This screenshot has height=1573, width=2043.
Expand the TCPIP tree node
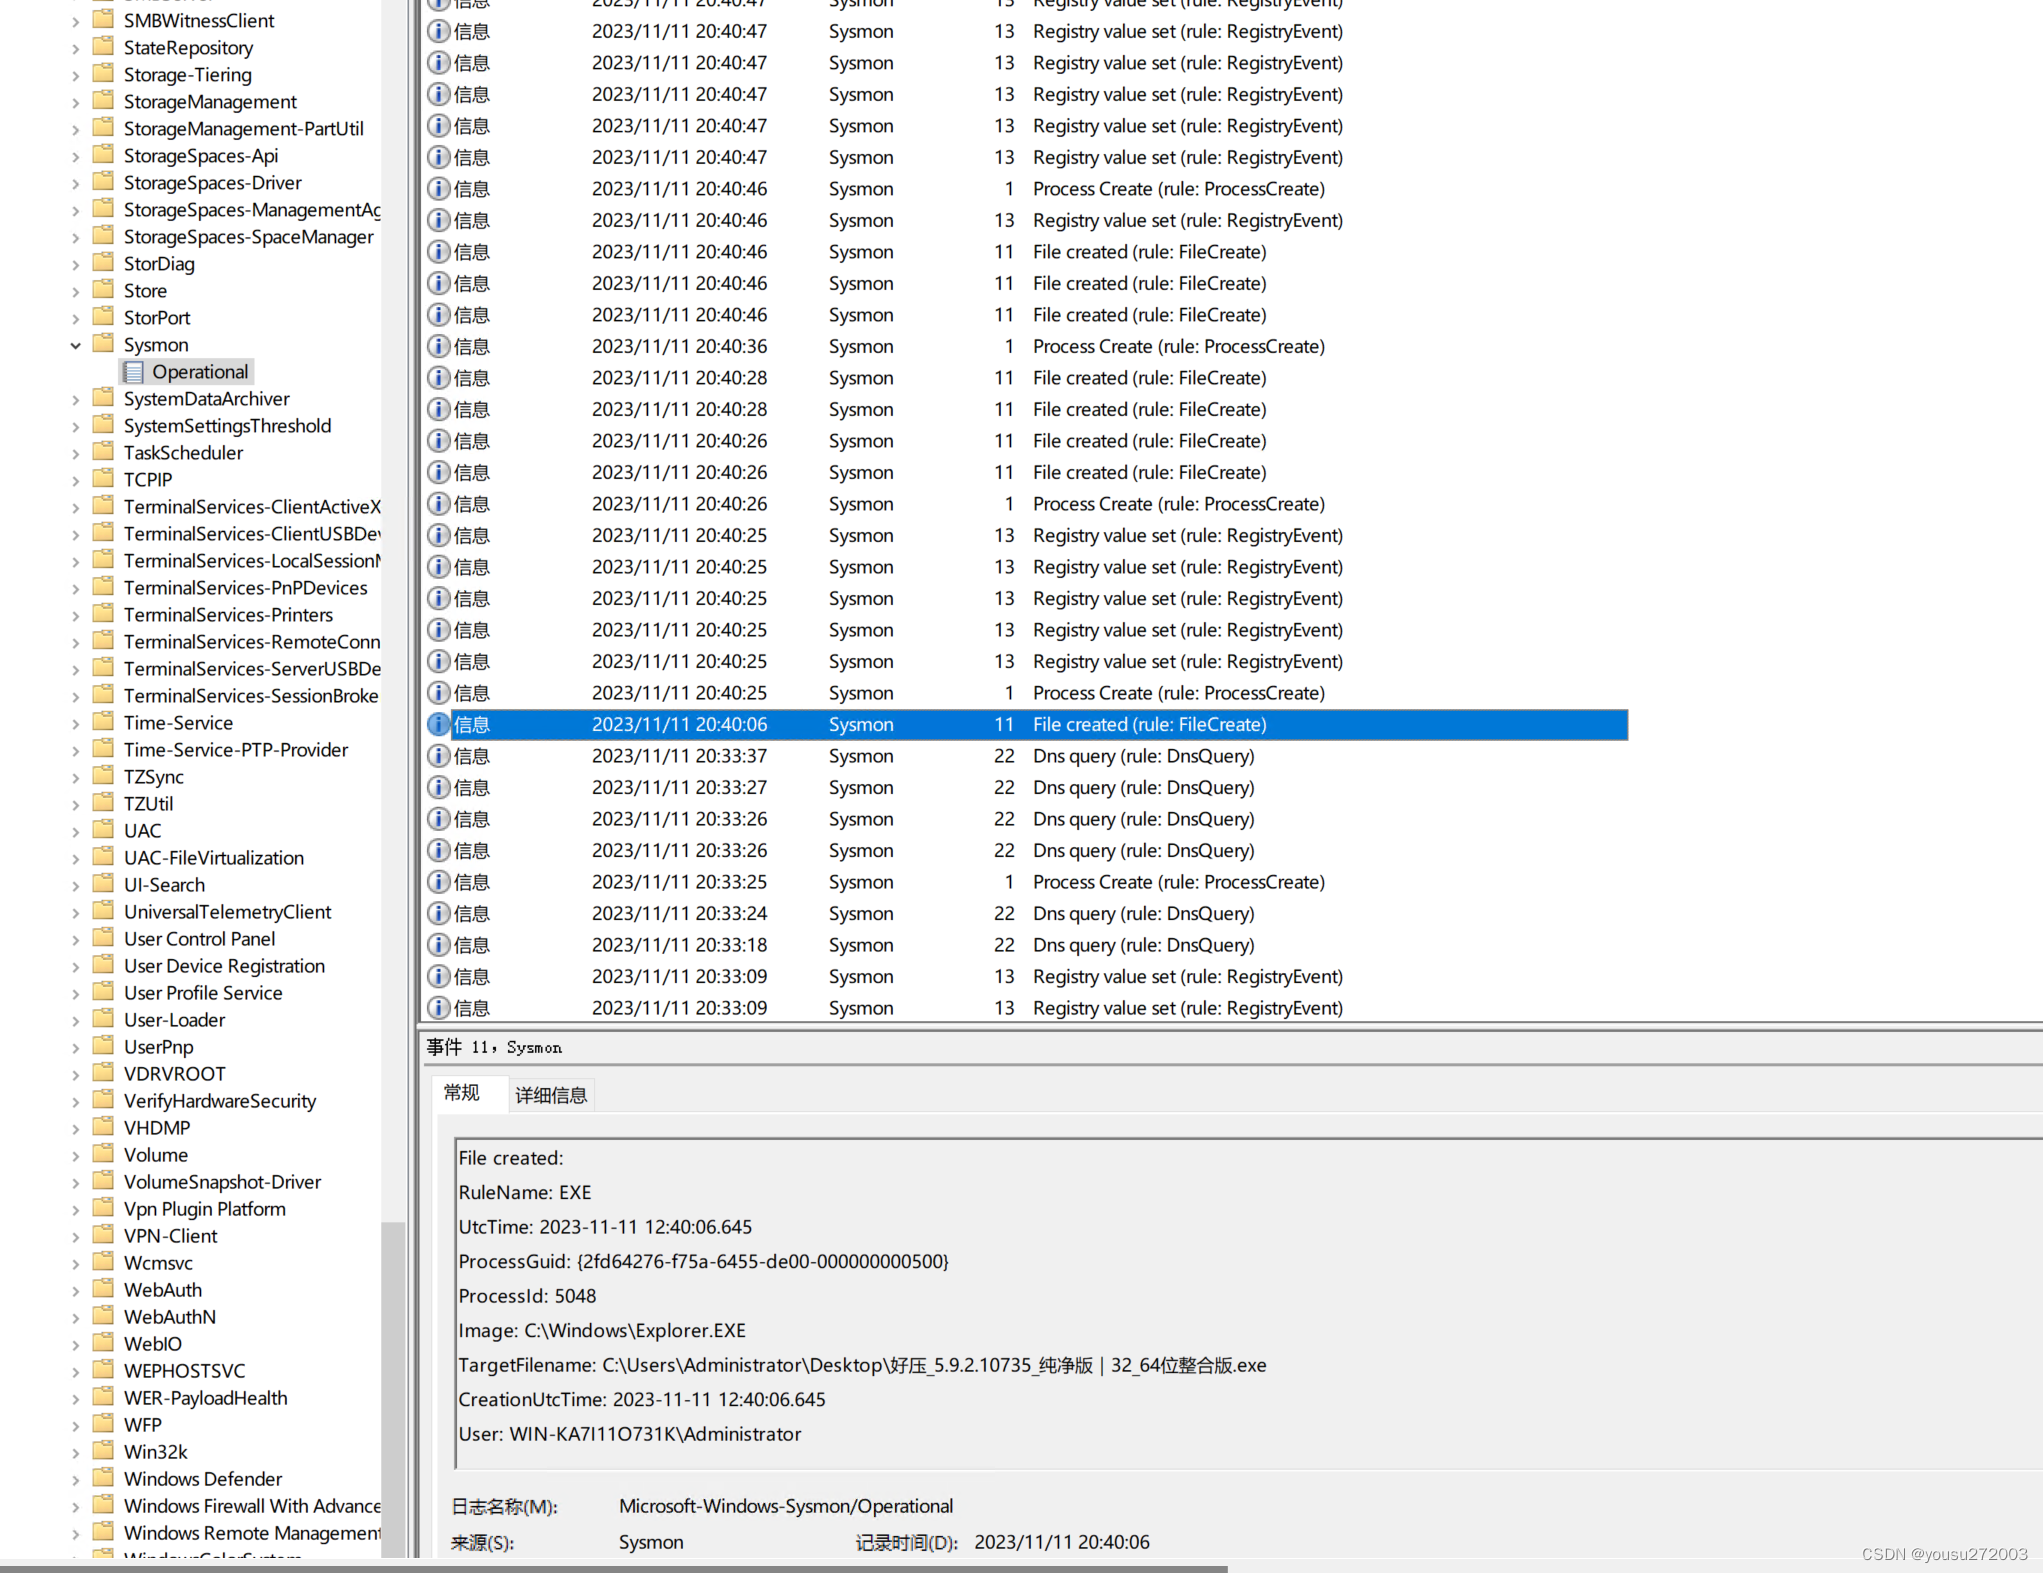tap(76, 481)
